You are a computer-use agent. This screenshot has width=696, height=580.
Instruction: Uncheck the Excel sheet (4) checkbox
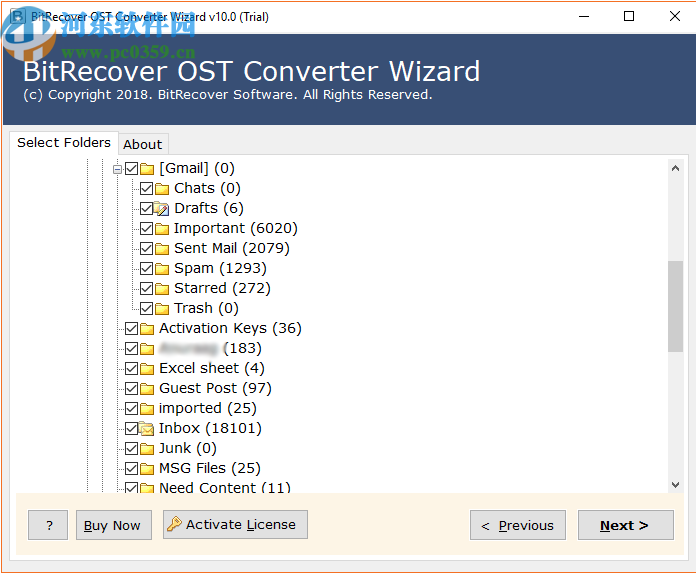[131, 369]
